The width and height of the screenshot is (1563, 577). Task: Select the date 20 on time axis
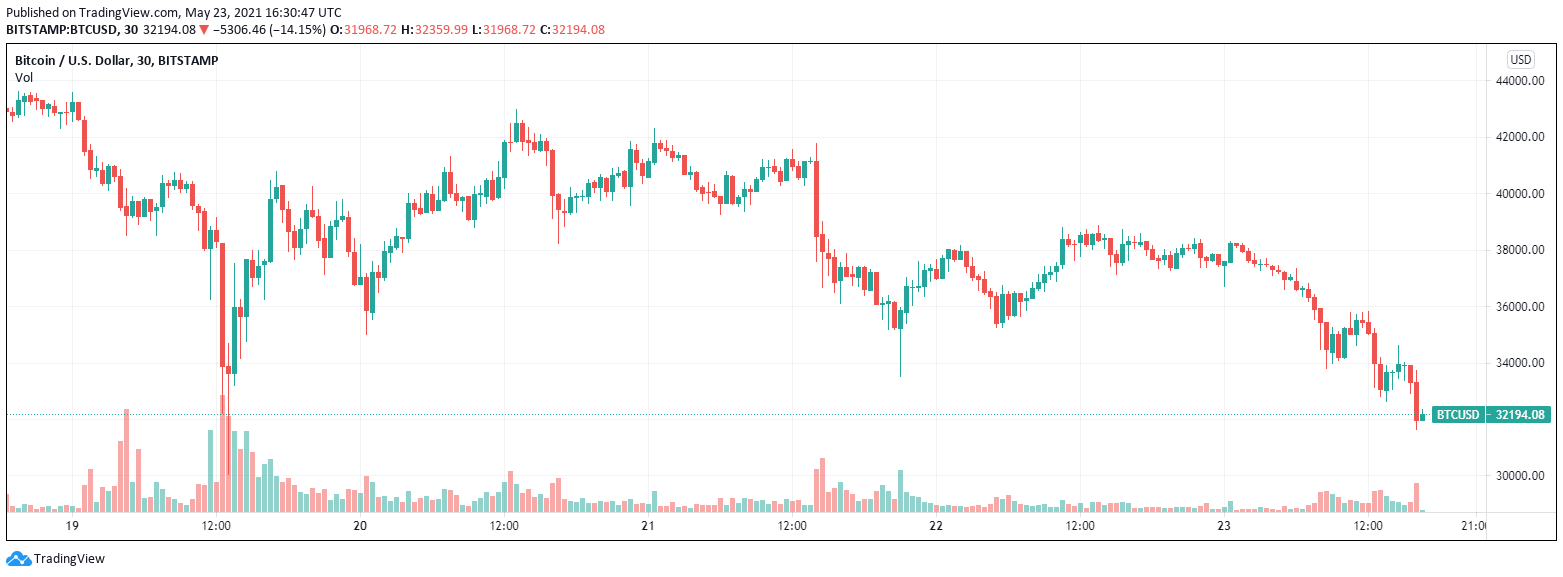(360, 526)
